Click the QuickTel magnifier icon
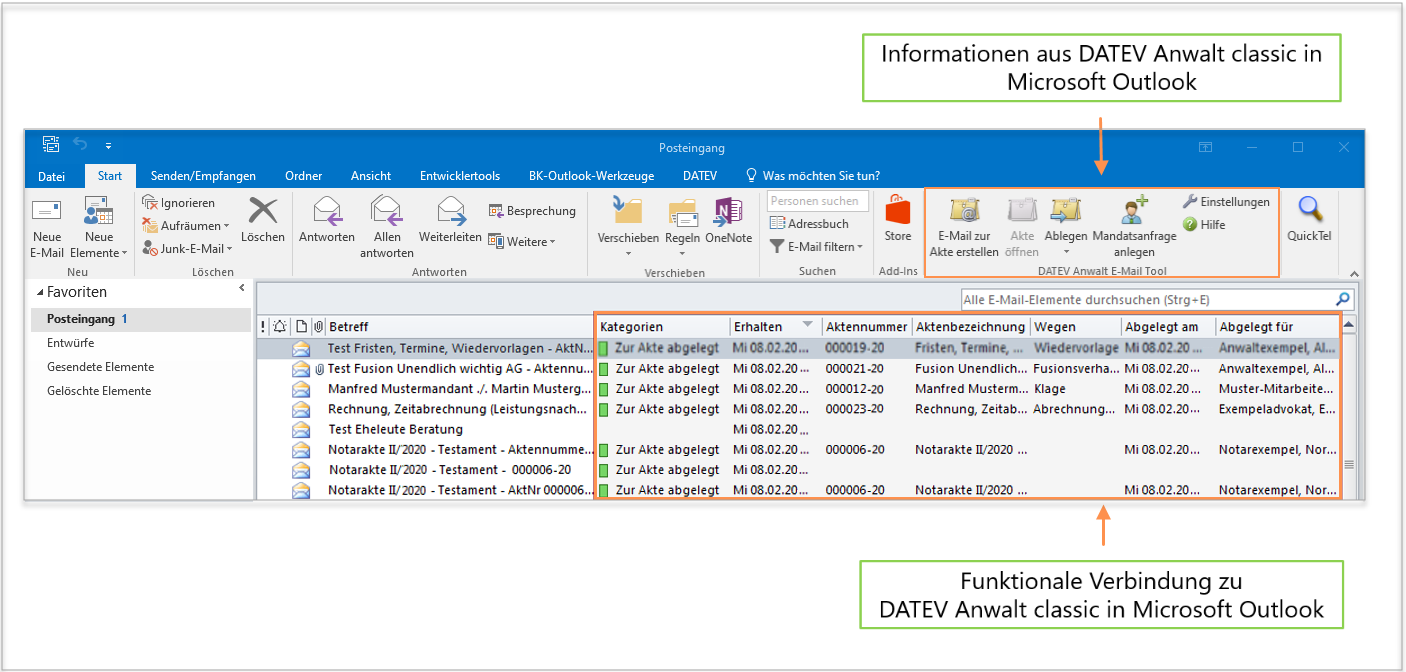 [x=1310, y=210]
